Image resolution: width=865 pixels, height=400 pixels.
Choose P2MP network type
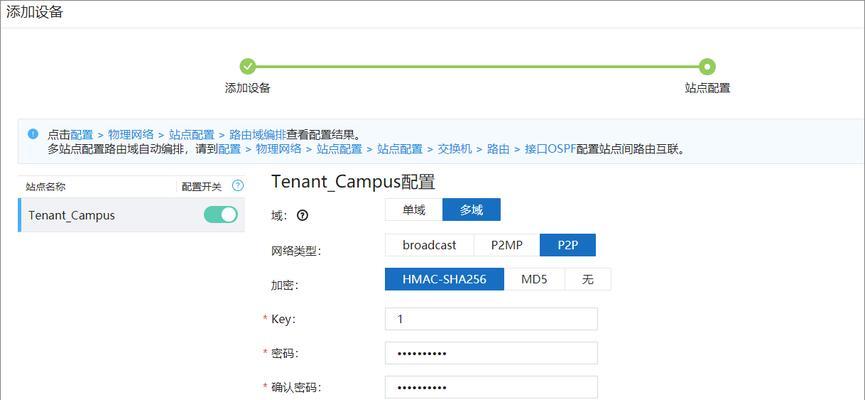(506, 246)
